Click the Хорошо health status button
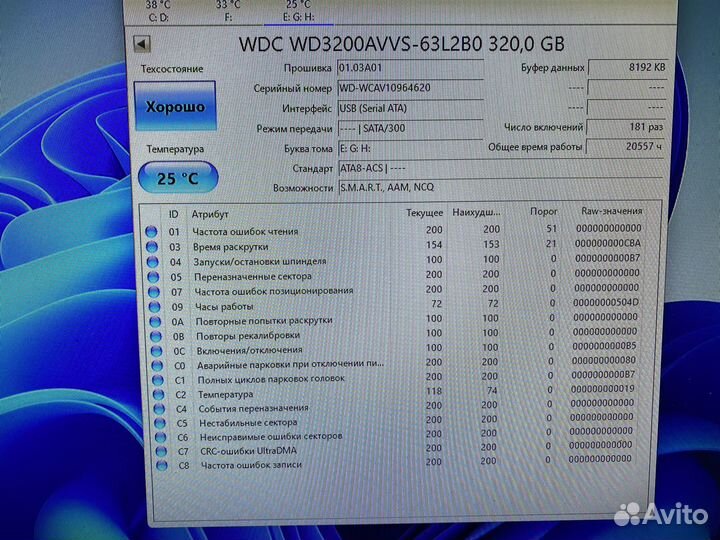This screenshot has width=720, height=540. pos(175,107)
